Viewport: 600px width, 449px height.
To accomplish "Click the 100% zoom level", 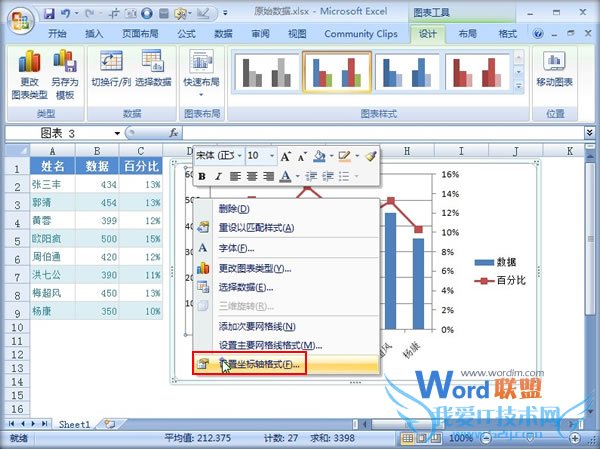I will [x=461, y=438].
